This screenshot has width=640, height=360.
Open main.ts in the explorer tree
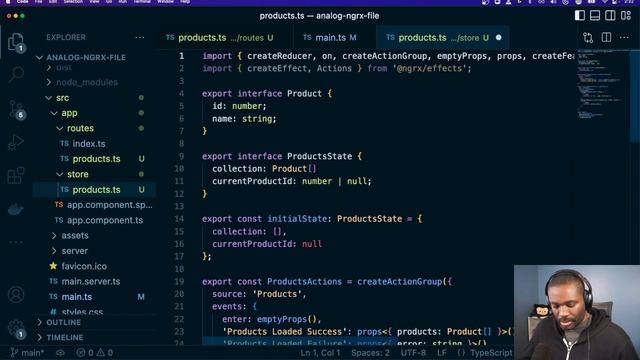tap(77, 297)
